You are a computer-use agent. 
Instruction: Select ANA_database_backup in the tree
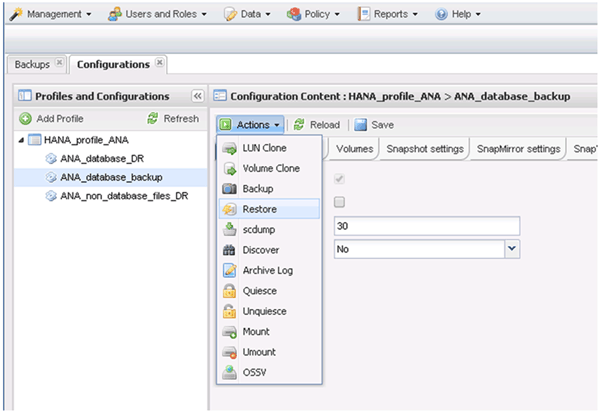pos(111,177)
